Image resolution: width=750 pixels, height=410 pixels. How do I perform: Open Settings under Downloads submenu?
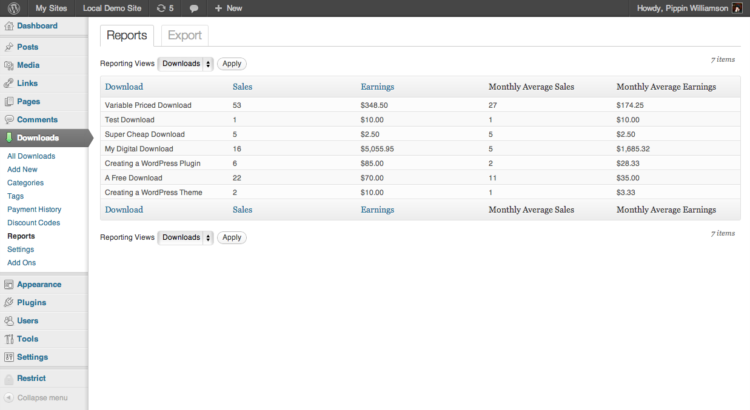[21, 250]
